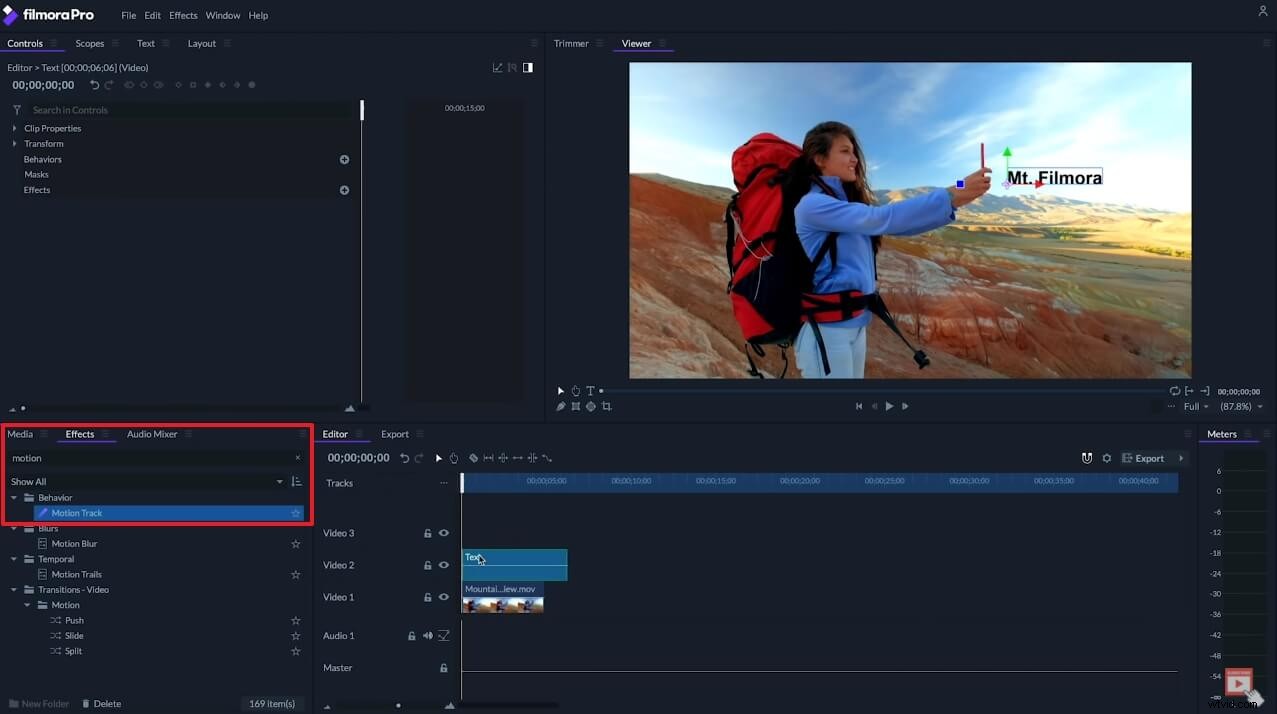
Task: Select the pen tool below the viewer
Action: tap(560, 406)
